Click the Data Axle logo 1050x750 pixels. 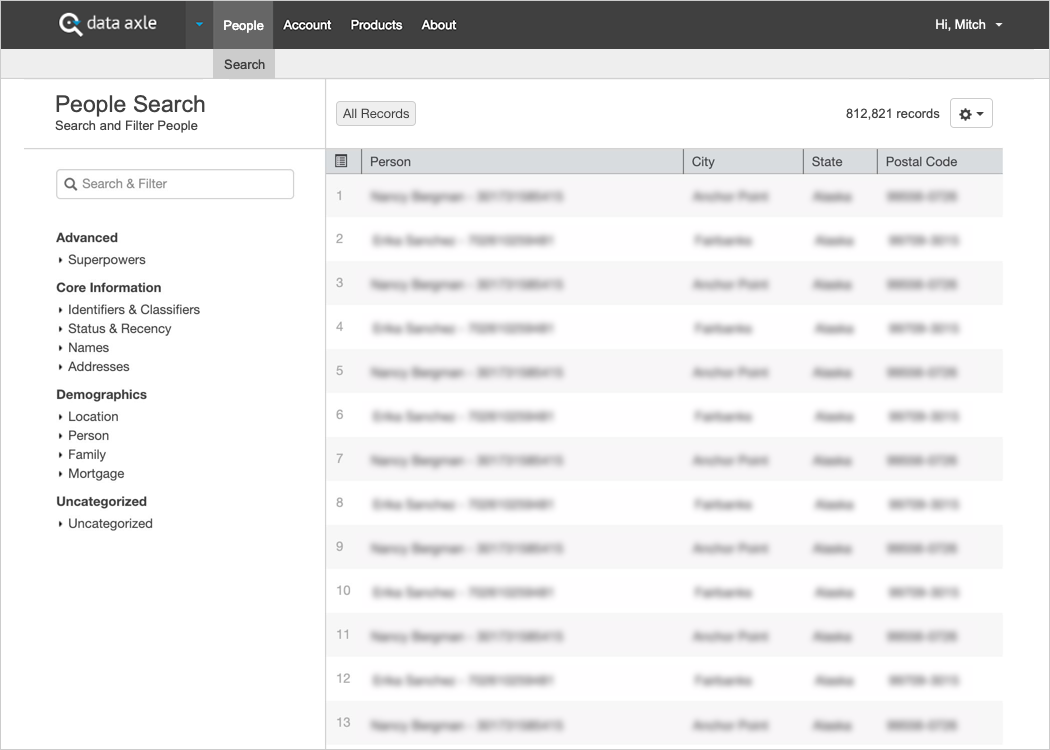click(x=108, y=24)
